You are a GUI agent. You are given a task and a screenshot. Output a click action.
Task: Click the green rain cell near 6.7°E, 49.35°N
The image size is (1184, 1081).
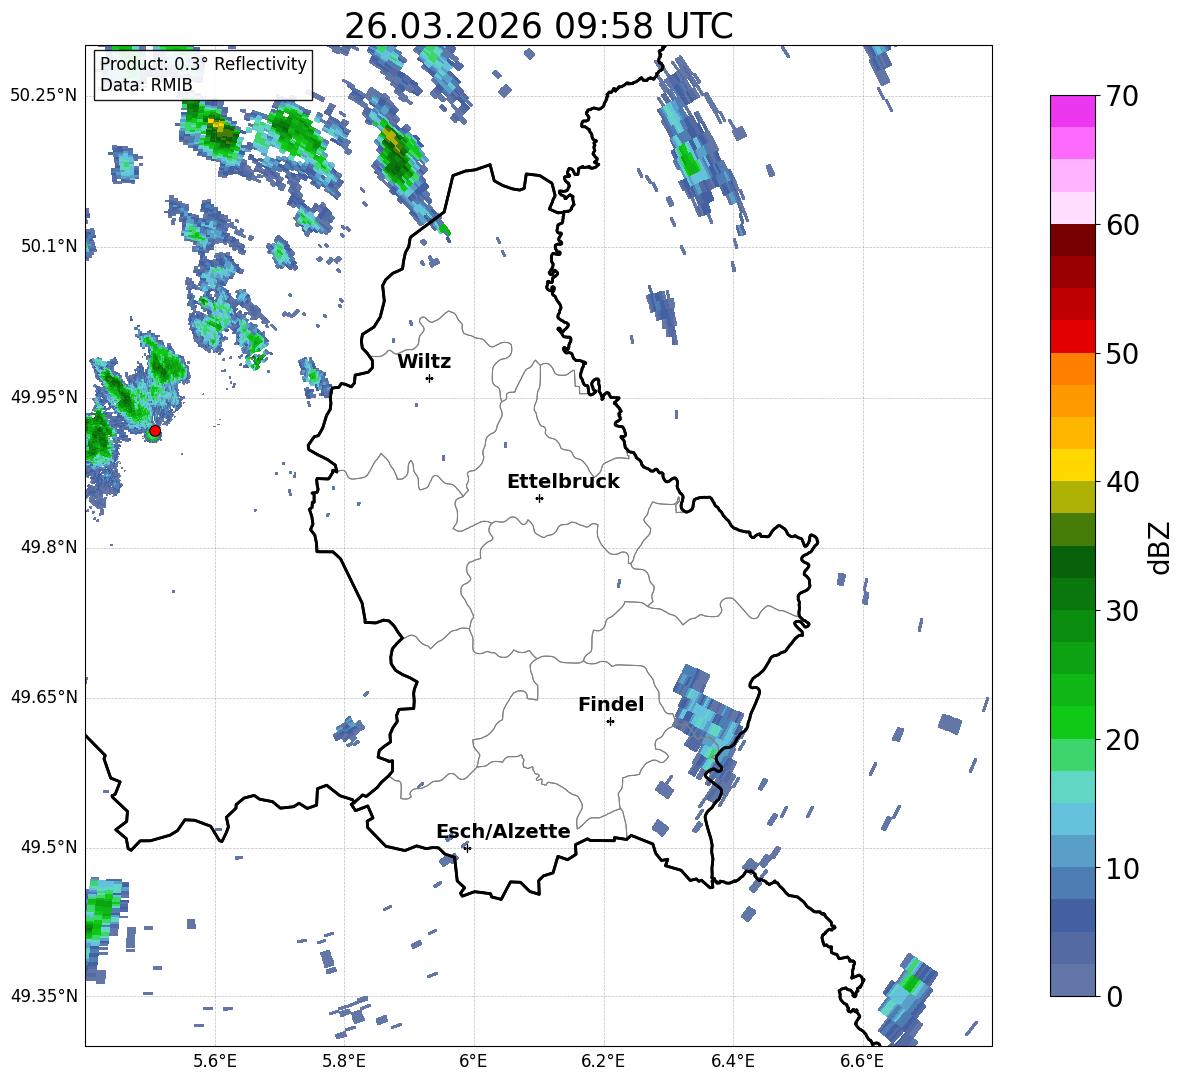pos(906,999)
